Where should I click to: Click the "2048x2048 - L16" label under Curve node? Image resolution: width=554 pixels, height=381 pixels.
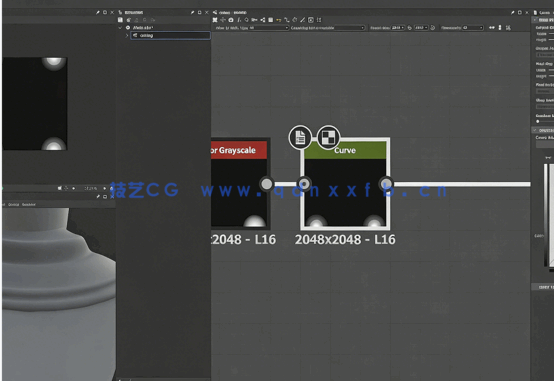[345, 240]
